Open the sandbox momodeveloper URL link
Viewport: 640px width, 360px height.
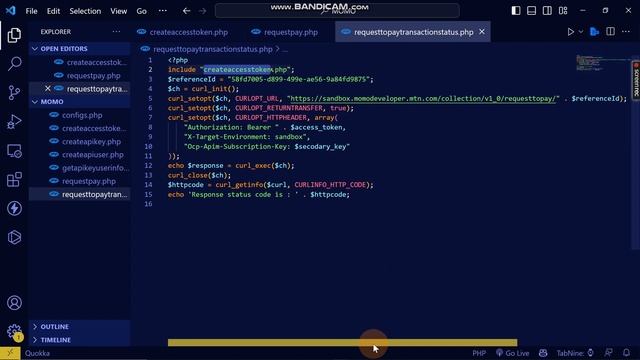click(x=422, y=98)
